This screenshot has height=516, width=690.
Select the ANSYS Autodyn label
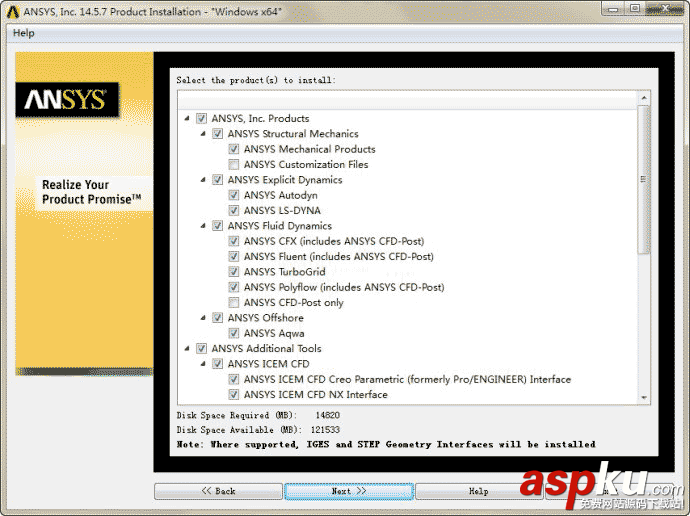(281, 195)
